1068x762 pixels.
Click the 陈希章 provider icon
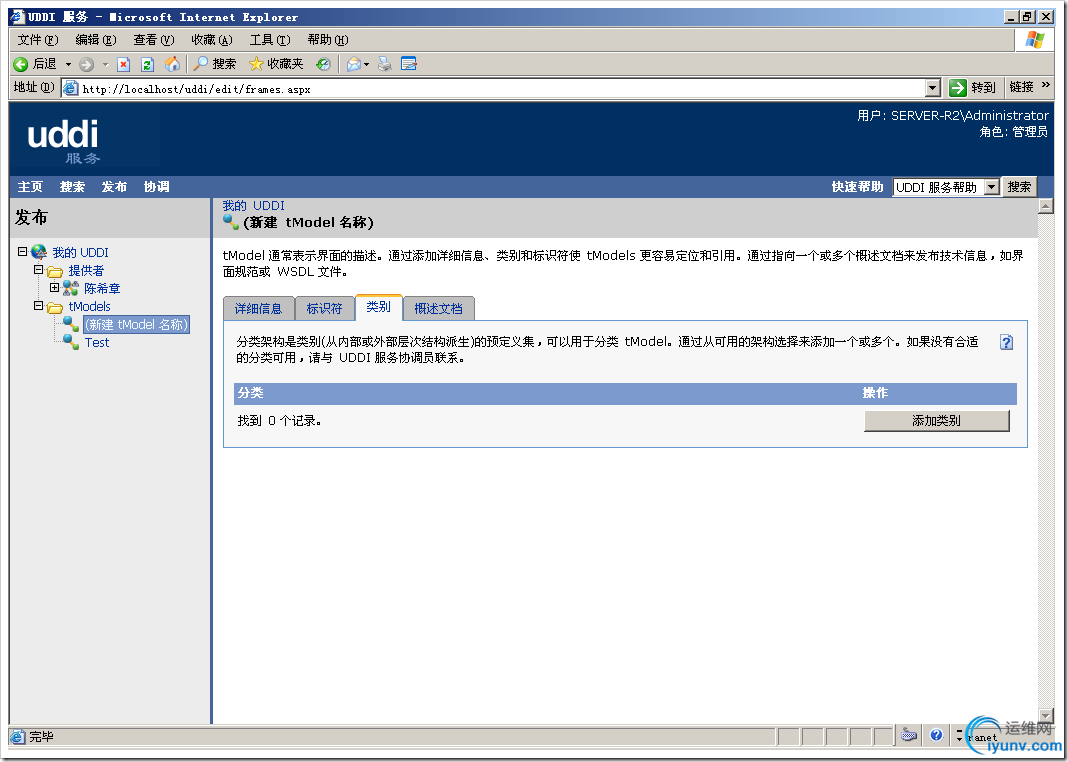71,288
